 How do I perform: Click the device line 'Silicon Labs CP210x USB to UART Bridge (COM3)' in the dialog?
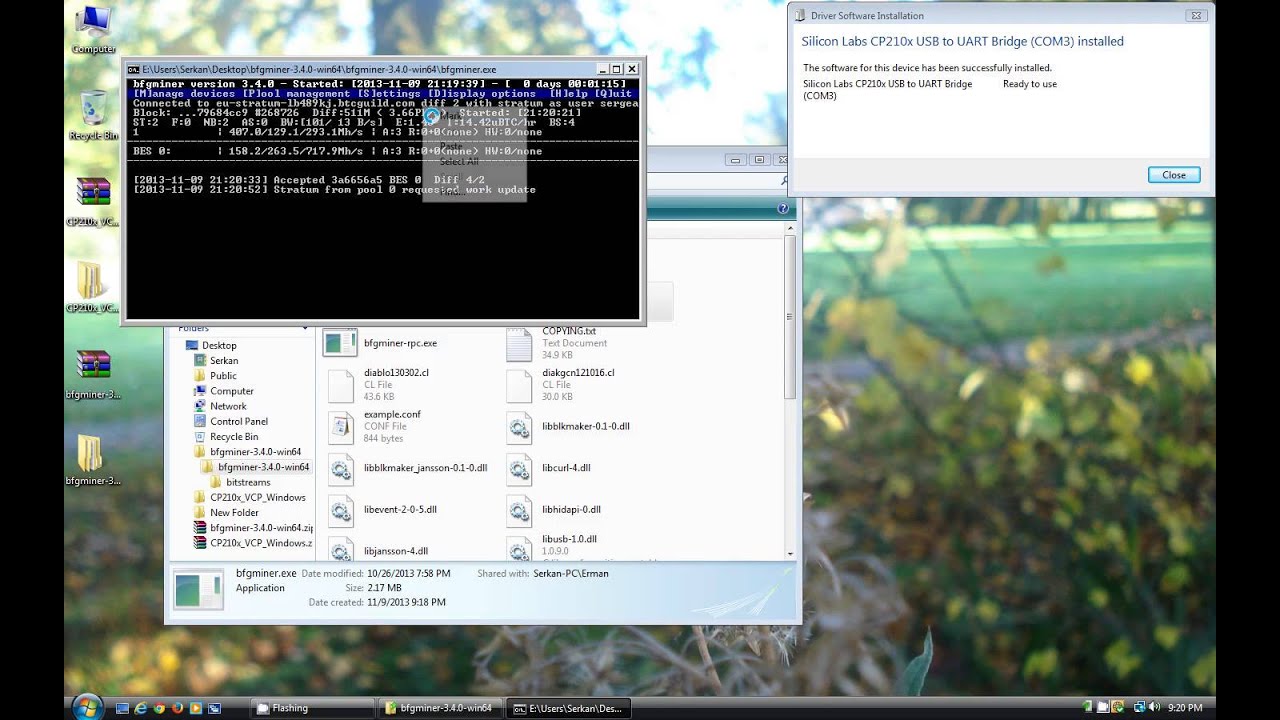(x=887, y=90)
